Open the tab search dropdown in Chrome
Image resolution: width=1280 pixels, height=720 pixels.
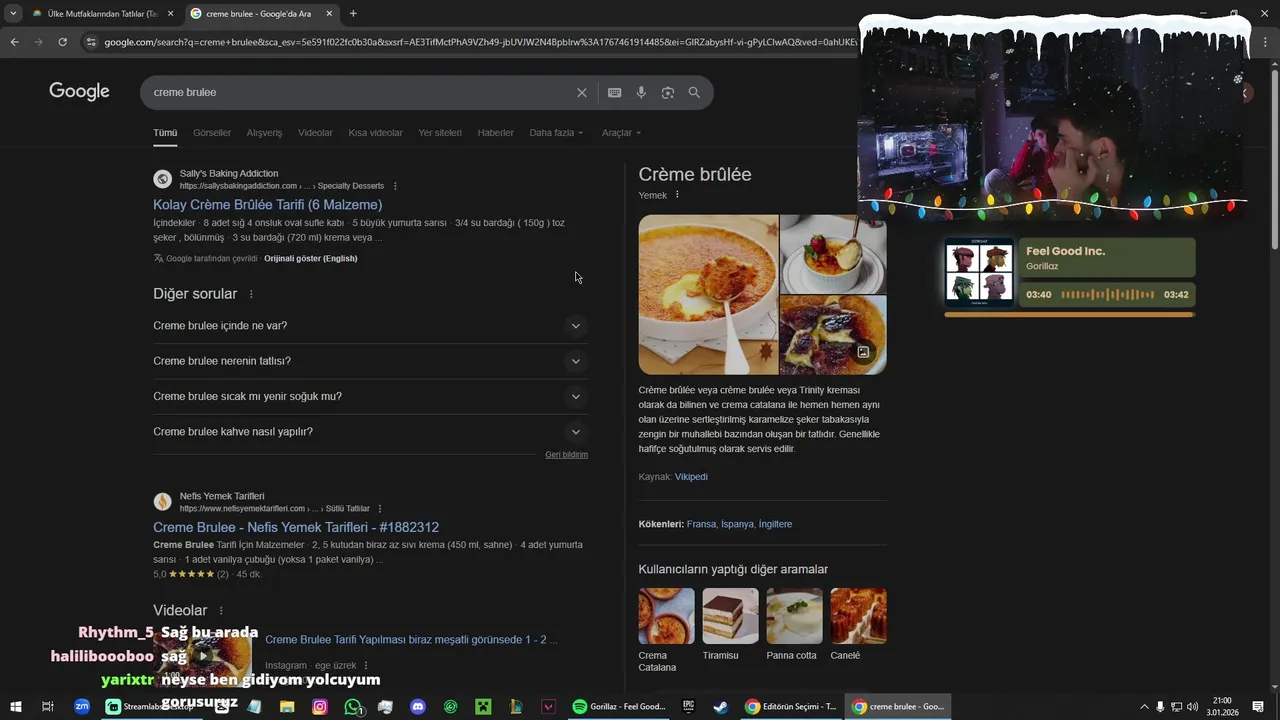(x=13, y=14)
